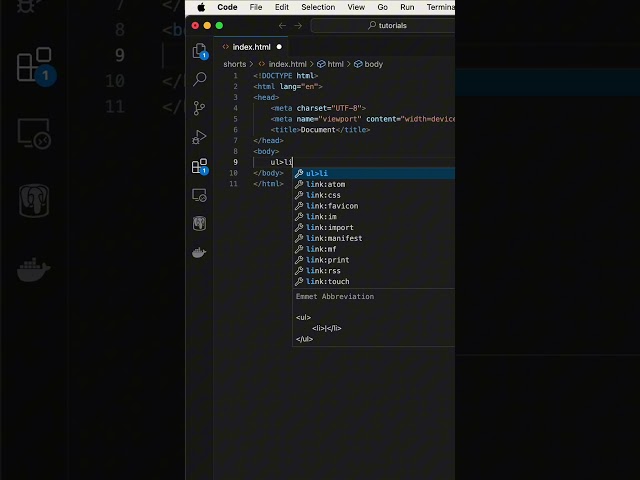Open the Apple menu
This screenshot has width=640, height=480.
click(x=201, y=7)
